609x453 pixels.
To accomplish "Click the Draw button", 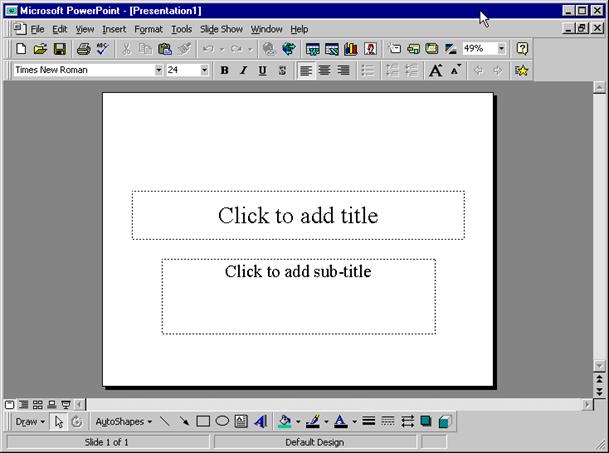I will point(30,422).
